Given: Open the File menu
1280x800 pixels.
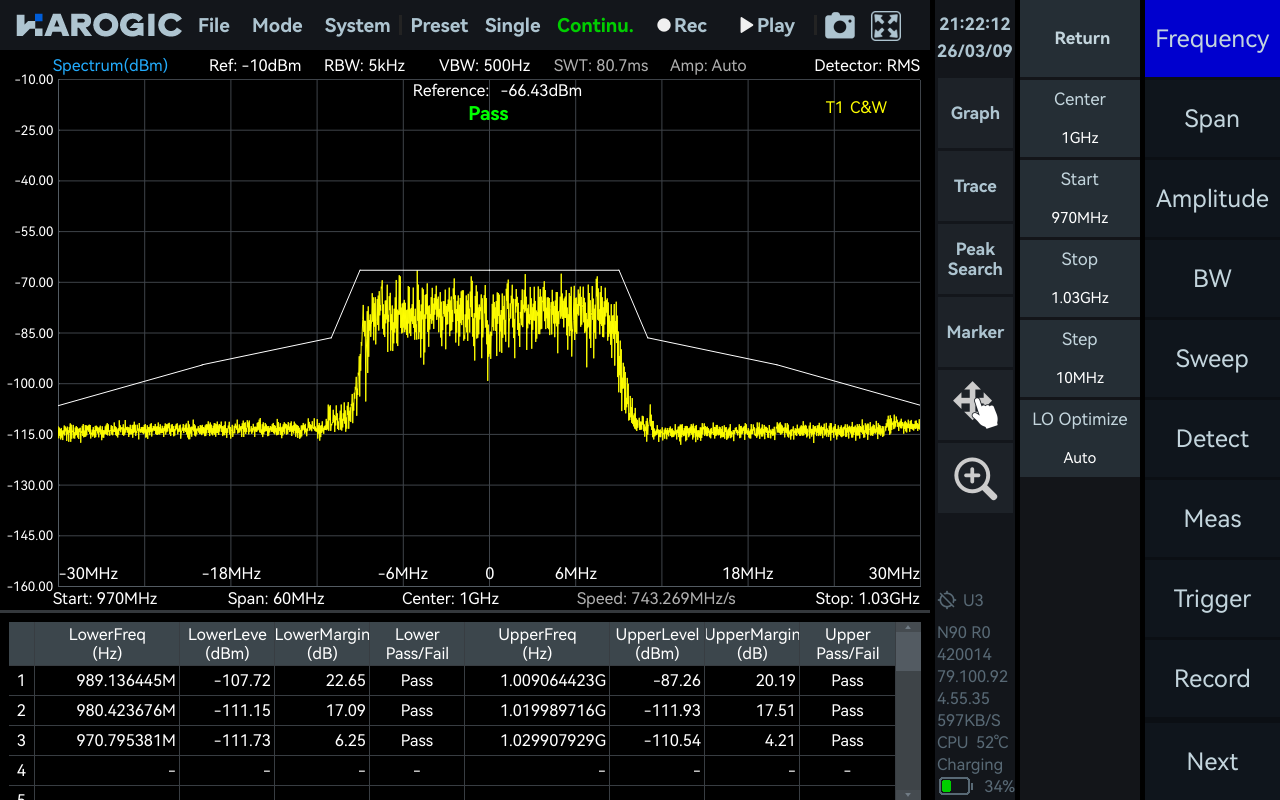Looking at the screenshot, I should pyautogui.click(x=213, y=25).
